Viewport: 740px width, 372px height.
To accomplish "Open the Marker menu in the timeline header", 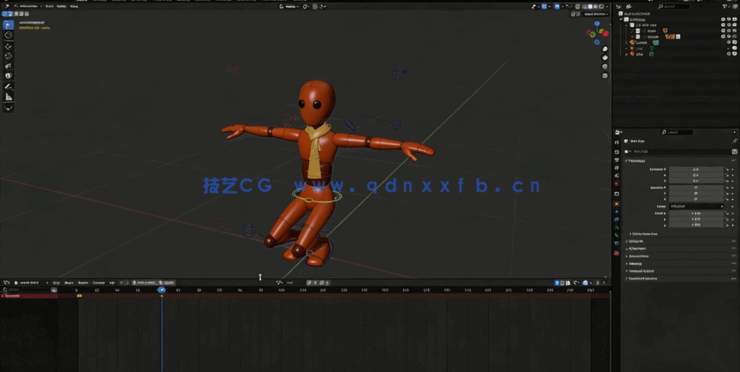I will 83,283.
